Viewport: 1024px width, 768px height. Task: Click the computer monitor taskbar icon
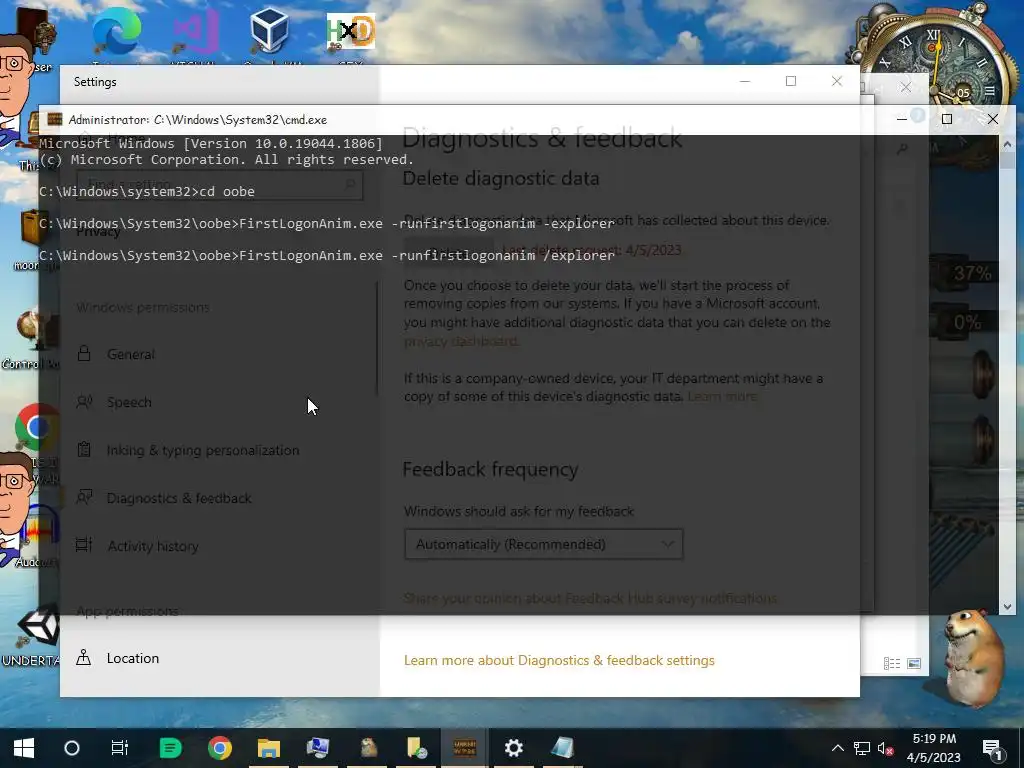[x=317, y=748]
